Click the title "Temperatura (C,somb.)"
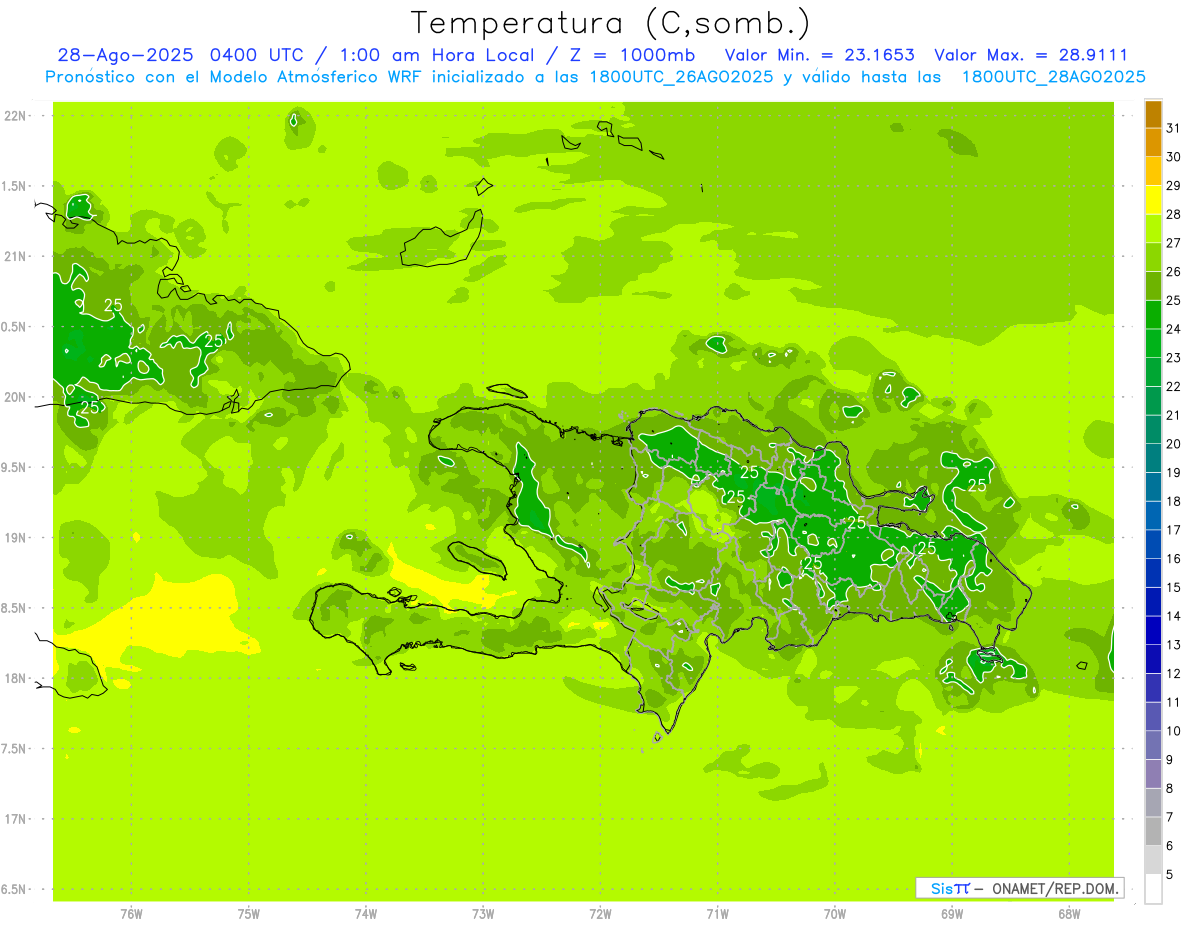The width and height of the screenshot is (1200, 927). pos(611,23)
